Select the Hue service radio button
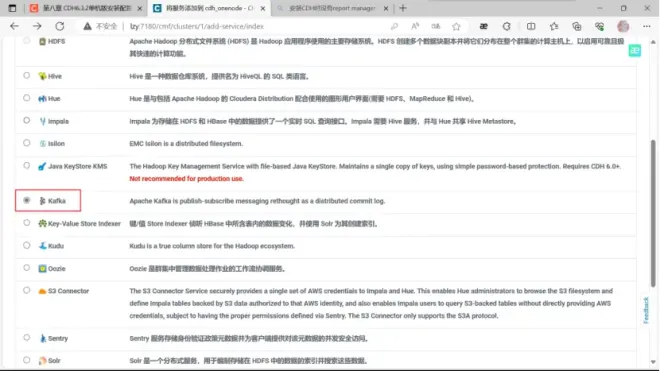660x371 pixels. [x=27, y=98]
